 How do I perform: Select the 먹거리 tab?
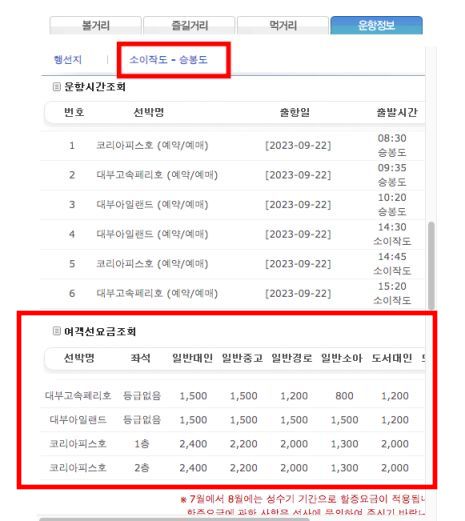click(283, 25)
